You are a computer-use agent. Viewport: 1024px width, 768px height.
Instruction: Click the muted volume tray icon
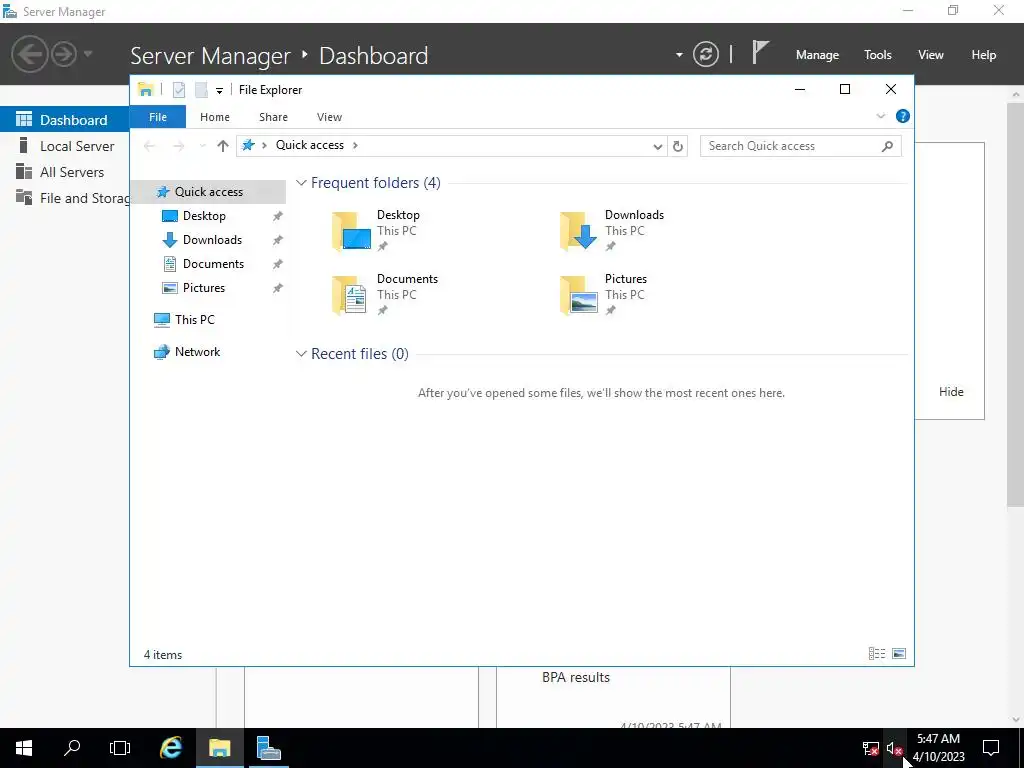pyautogui.click(x=894, y=748)
